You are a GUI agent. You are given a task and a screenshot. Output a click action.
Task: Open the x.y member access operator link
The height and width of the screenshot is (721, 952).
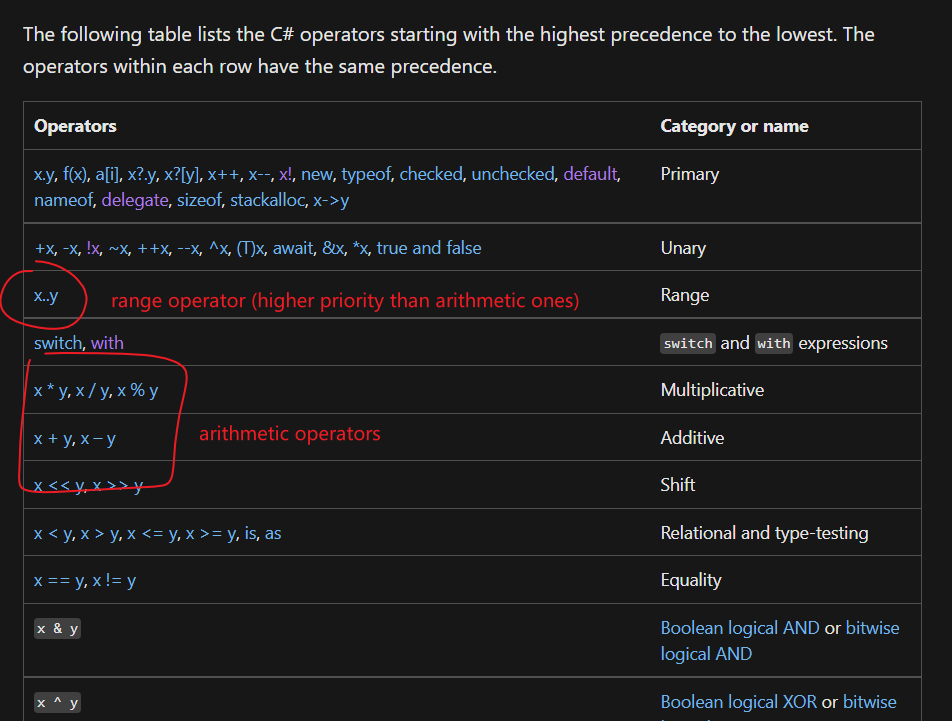coord(44,175)
